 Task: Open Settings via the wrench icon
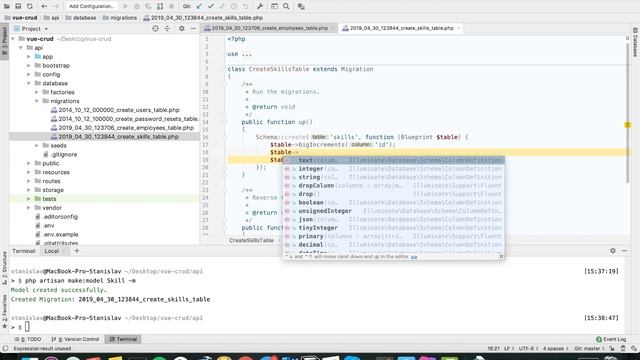[260, 6]
